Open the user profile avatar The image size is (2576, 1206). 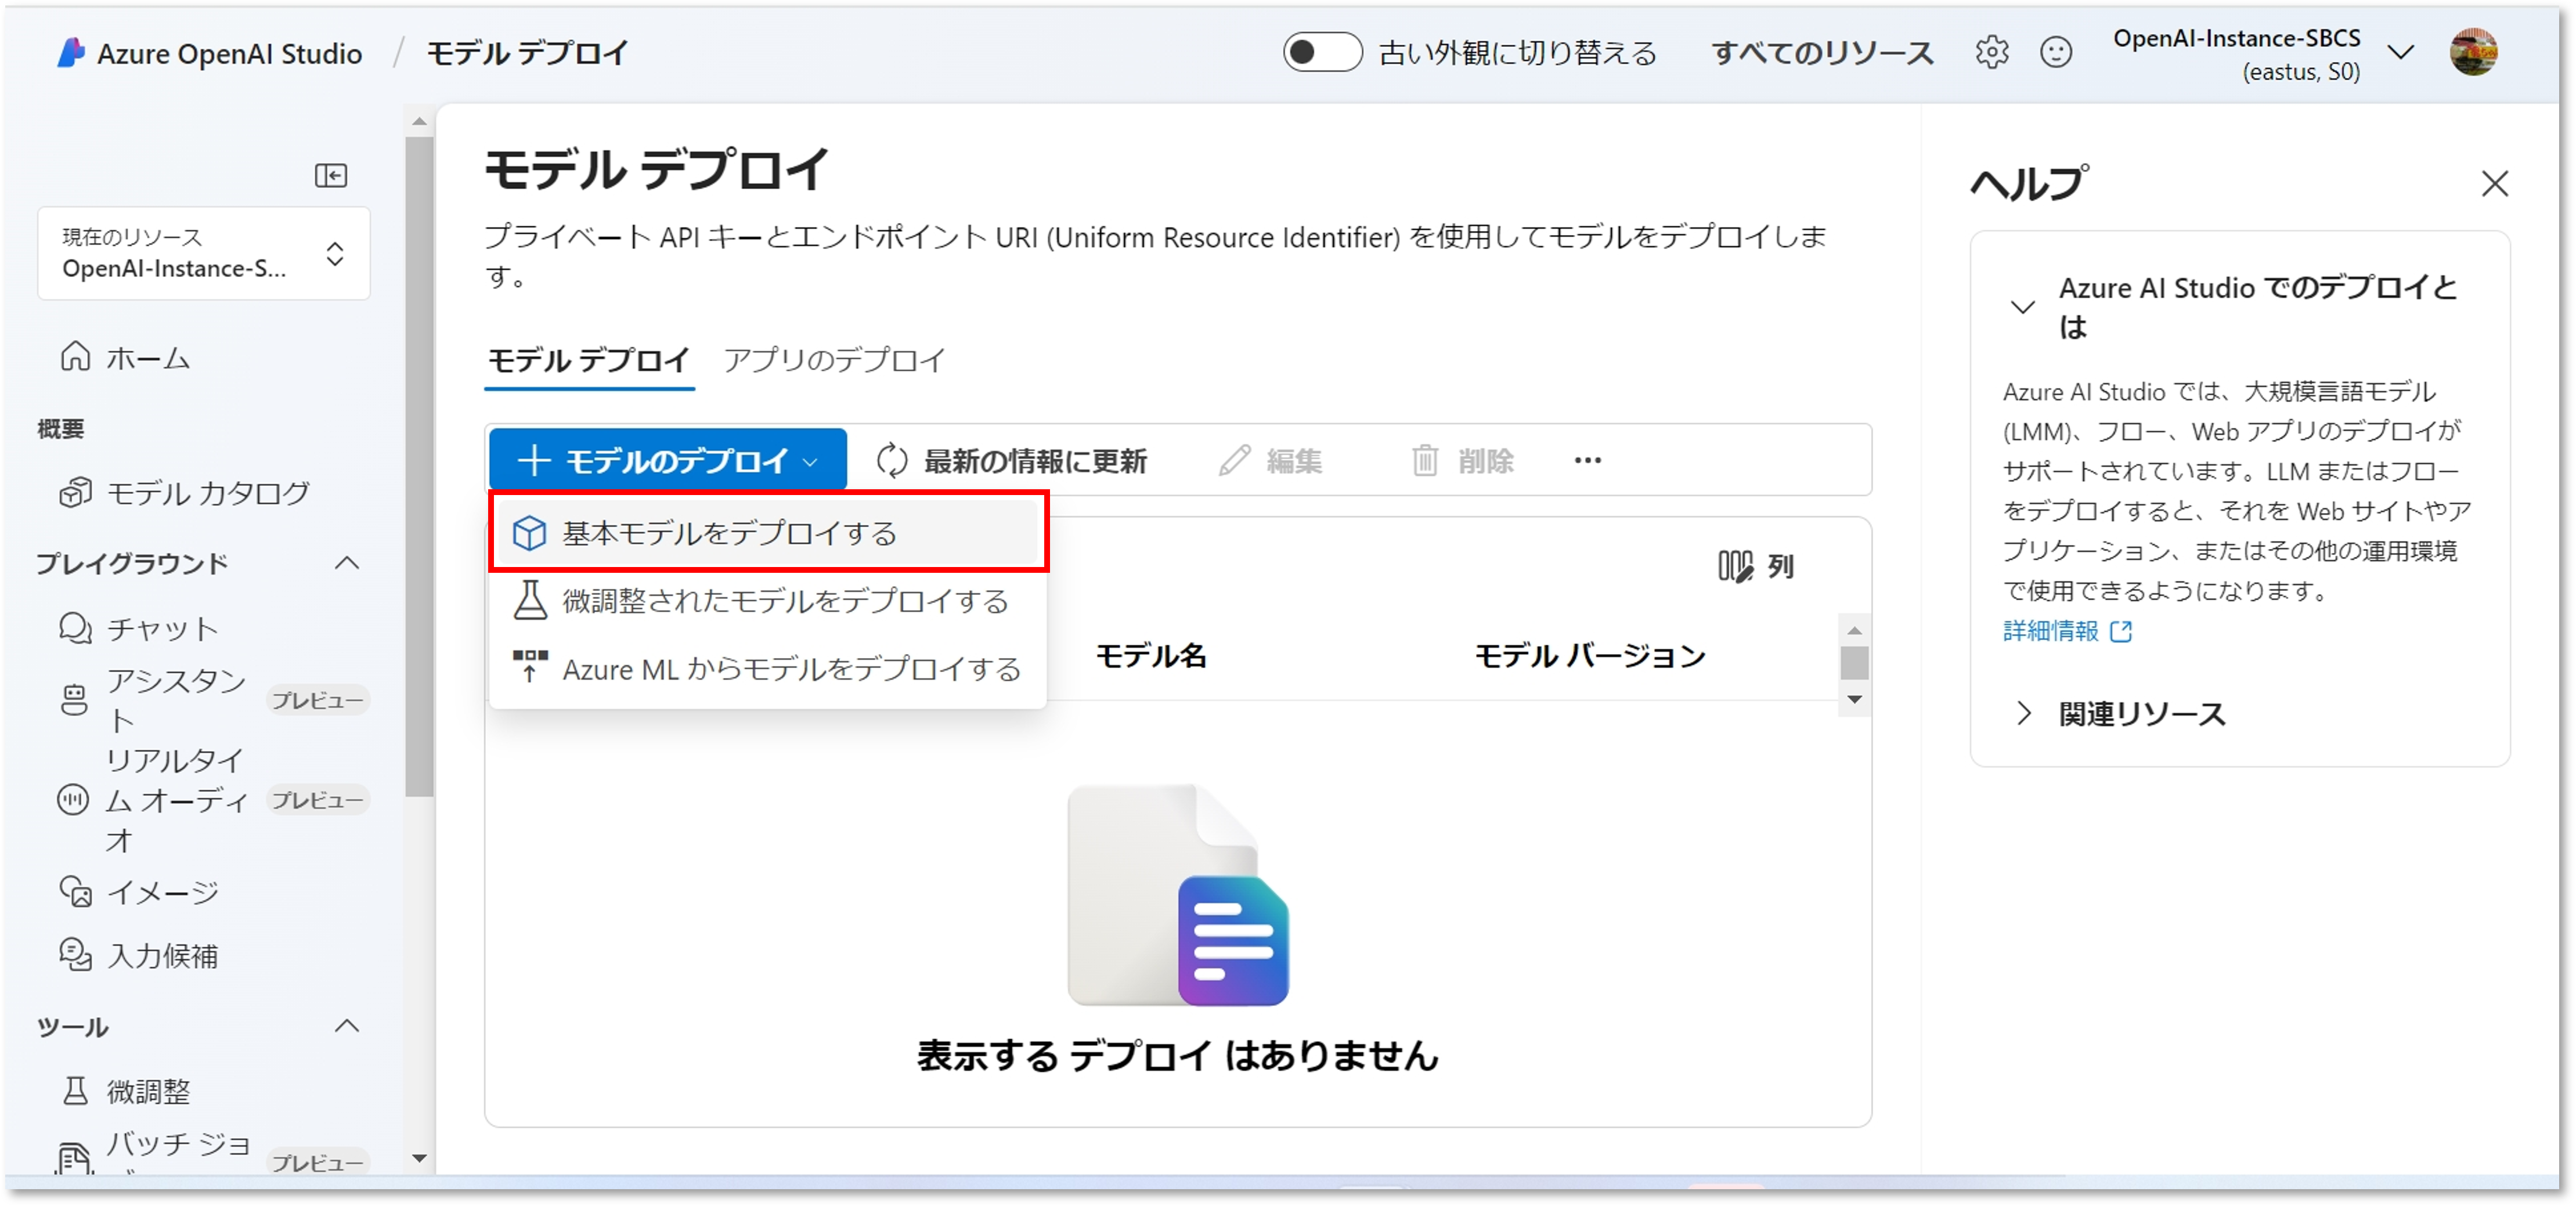[2473, 52]
